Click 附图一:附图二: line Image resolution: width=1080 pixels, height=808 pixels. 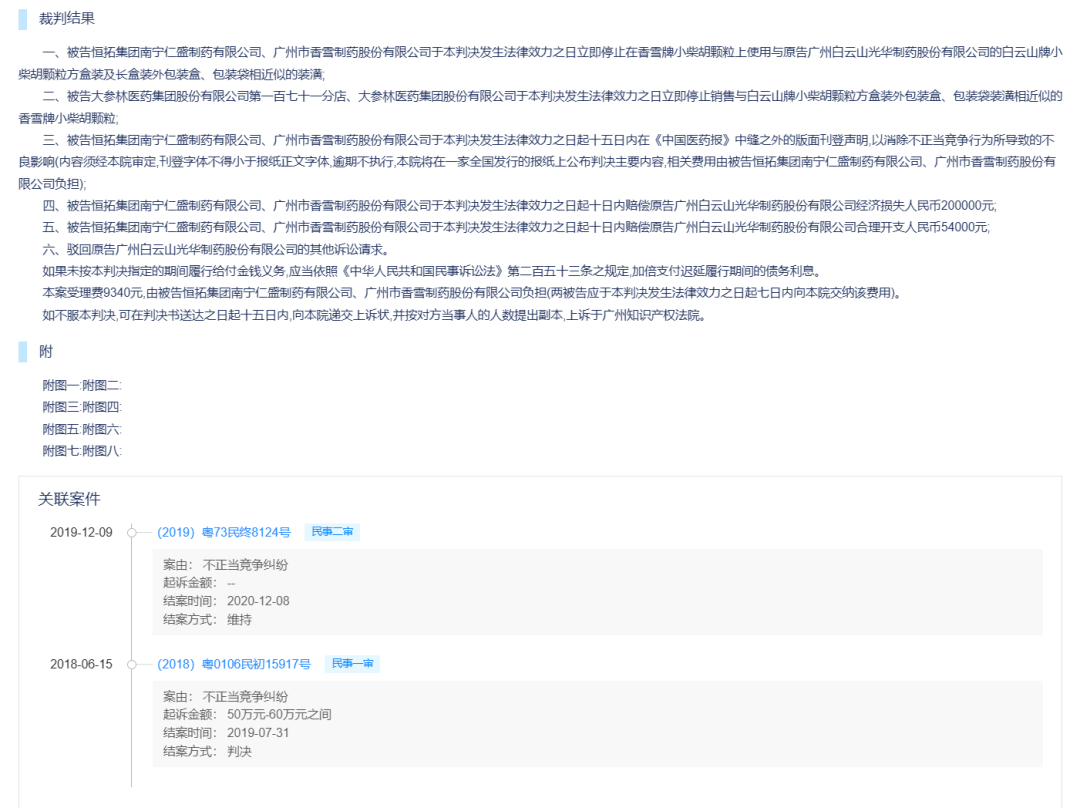(82, 386)
